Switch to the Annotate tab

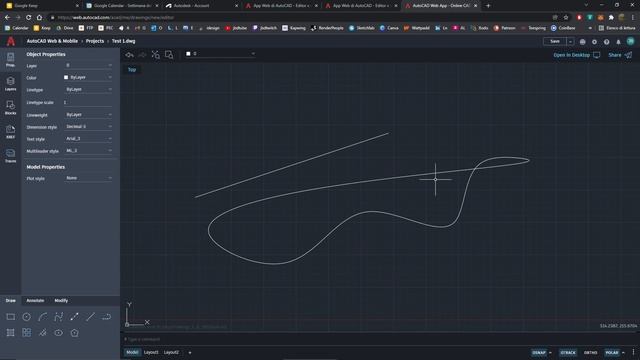click(x=35, y=300)
